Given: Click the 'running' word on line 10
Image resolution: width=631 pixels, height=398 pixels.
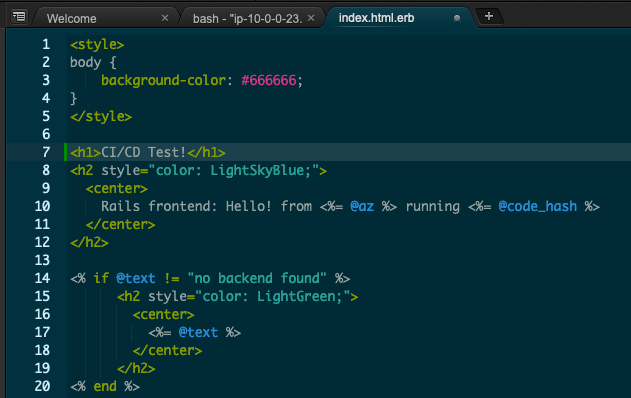Looking at the screenshot, I should [433, 206].
